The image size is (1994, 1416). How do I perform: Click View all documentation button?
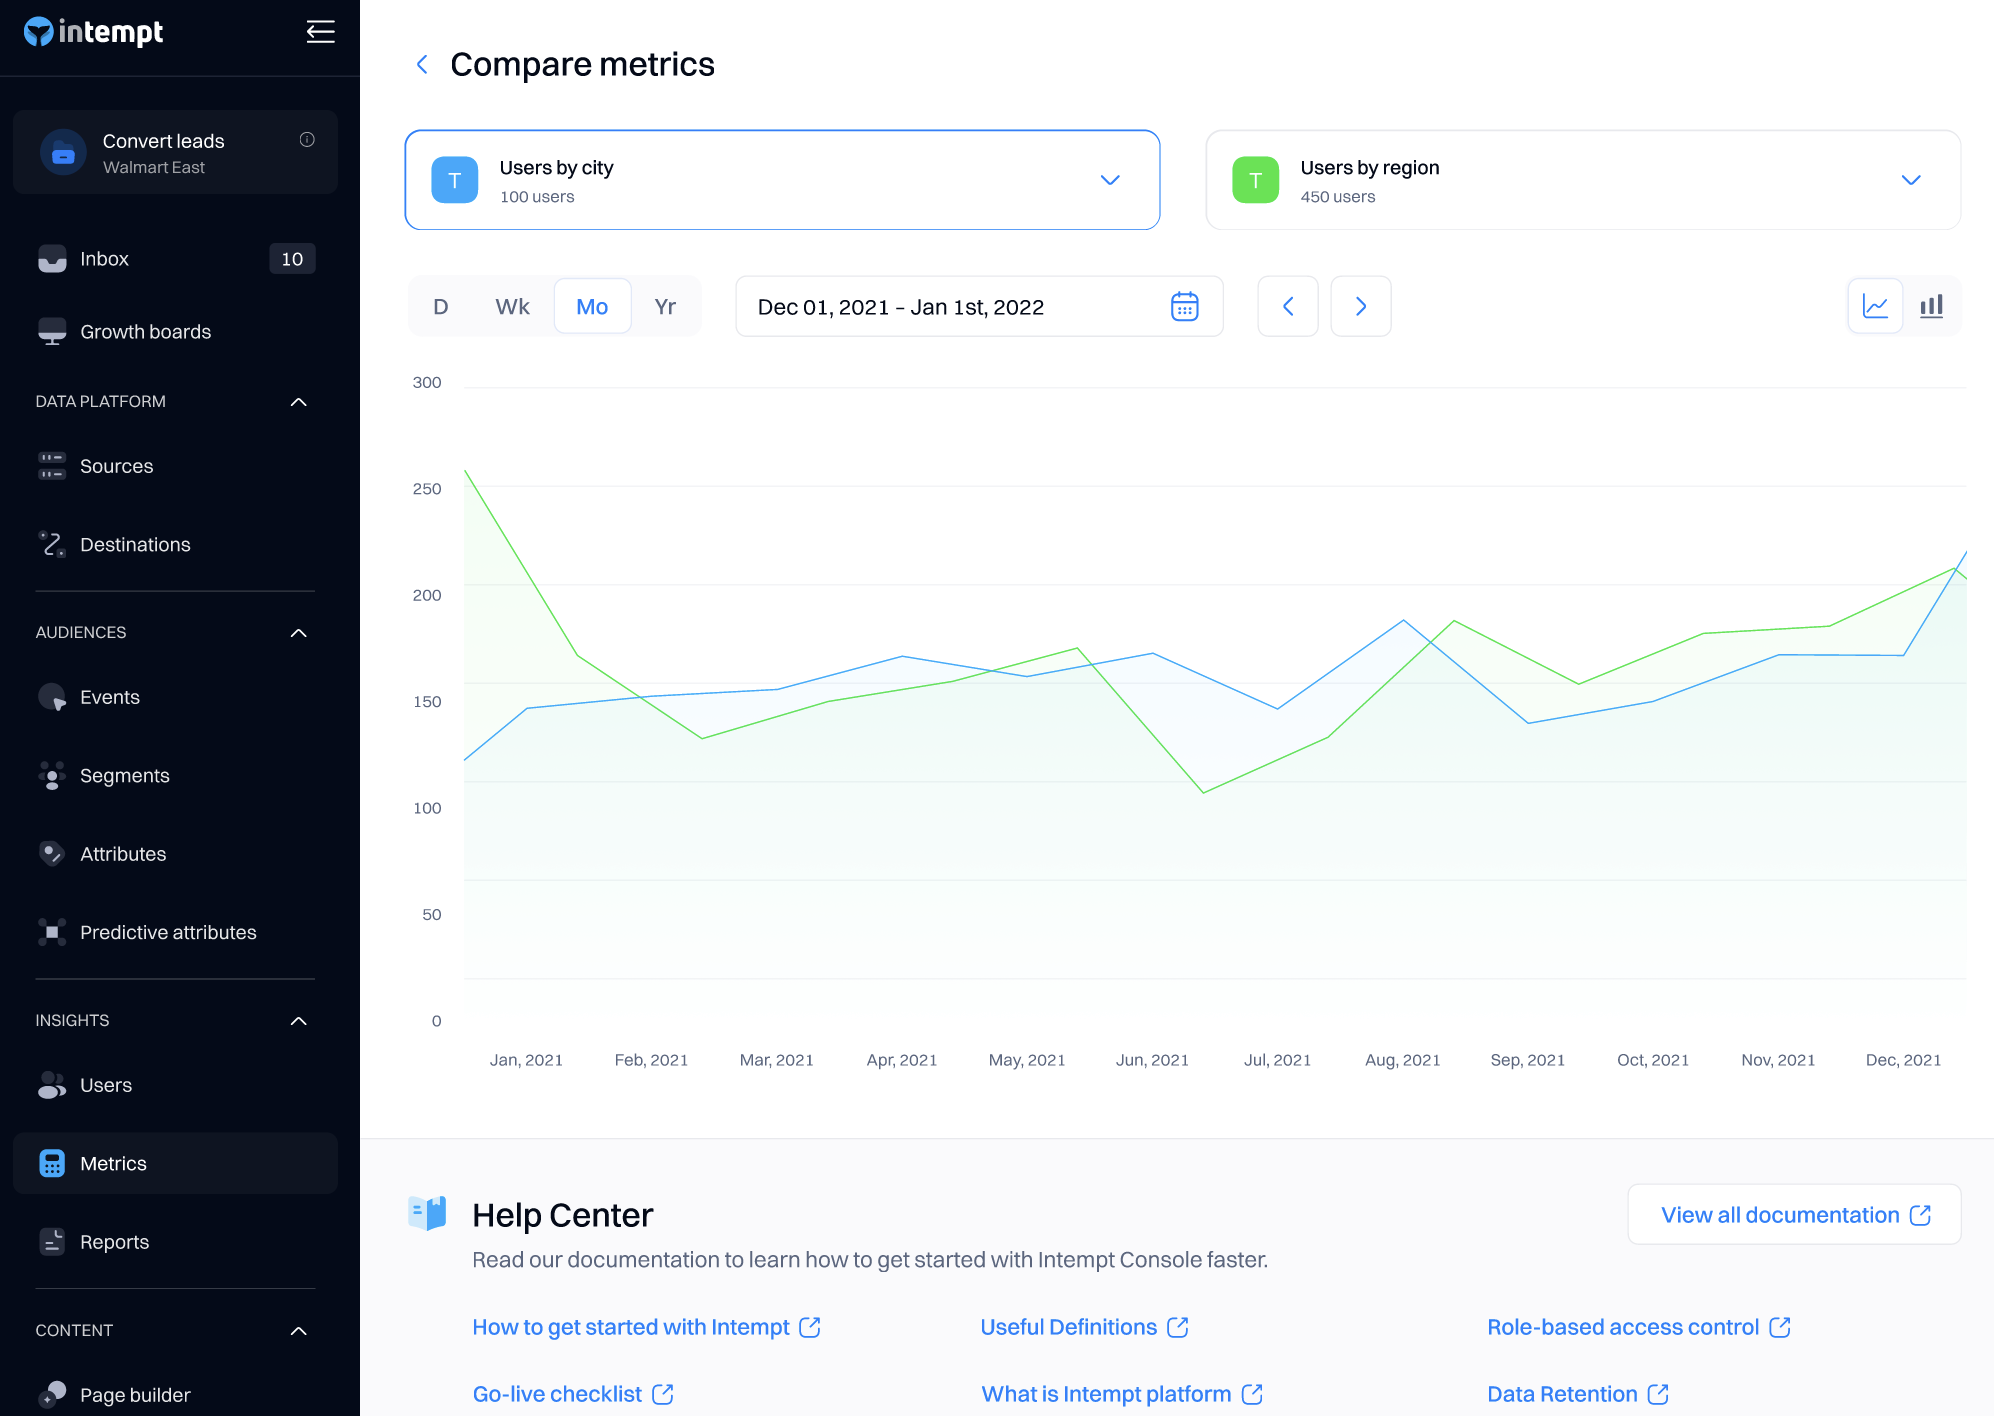click(1794, 1215)
